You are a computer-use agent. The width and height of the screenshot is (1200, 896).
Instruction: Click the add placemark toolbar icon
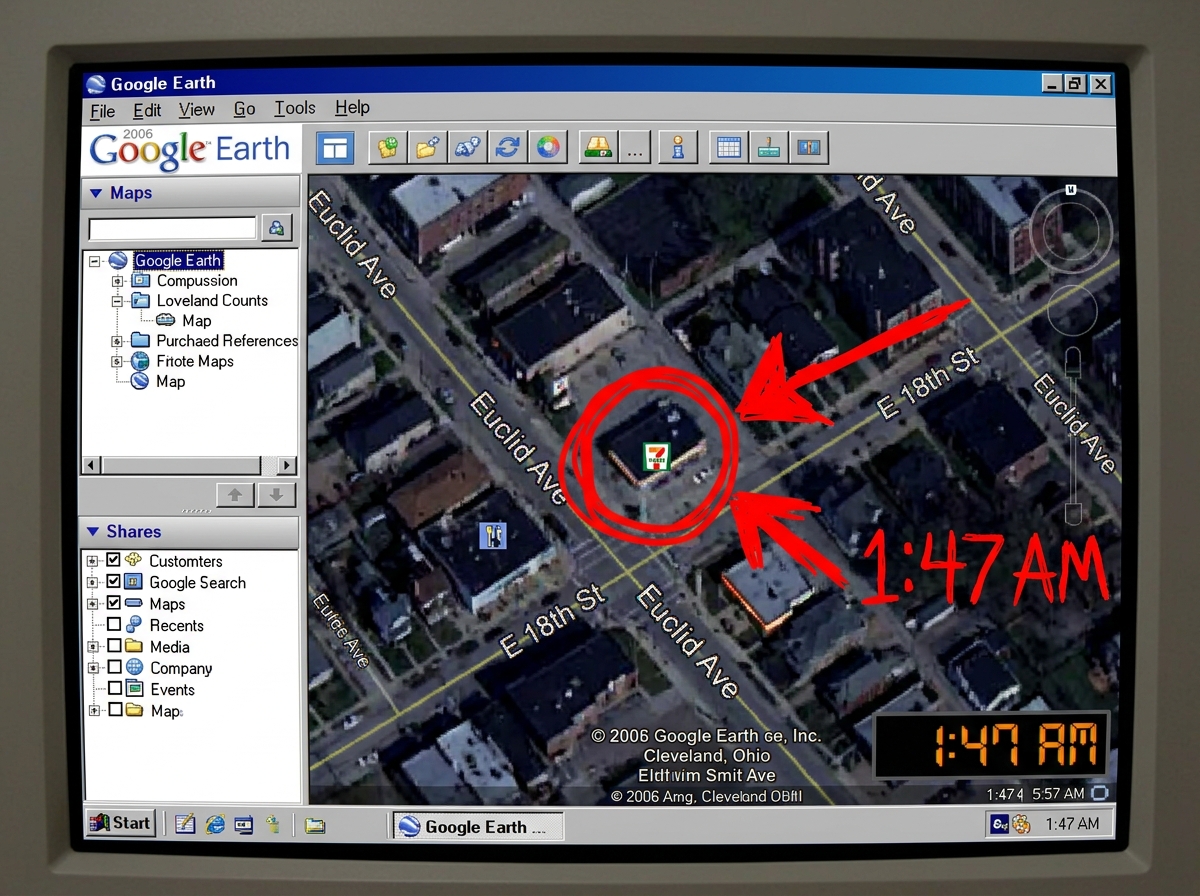tap(388, 148)
